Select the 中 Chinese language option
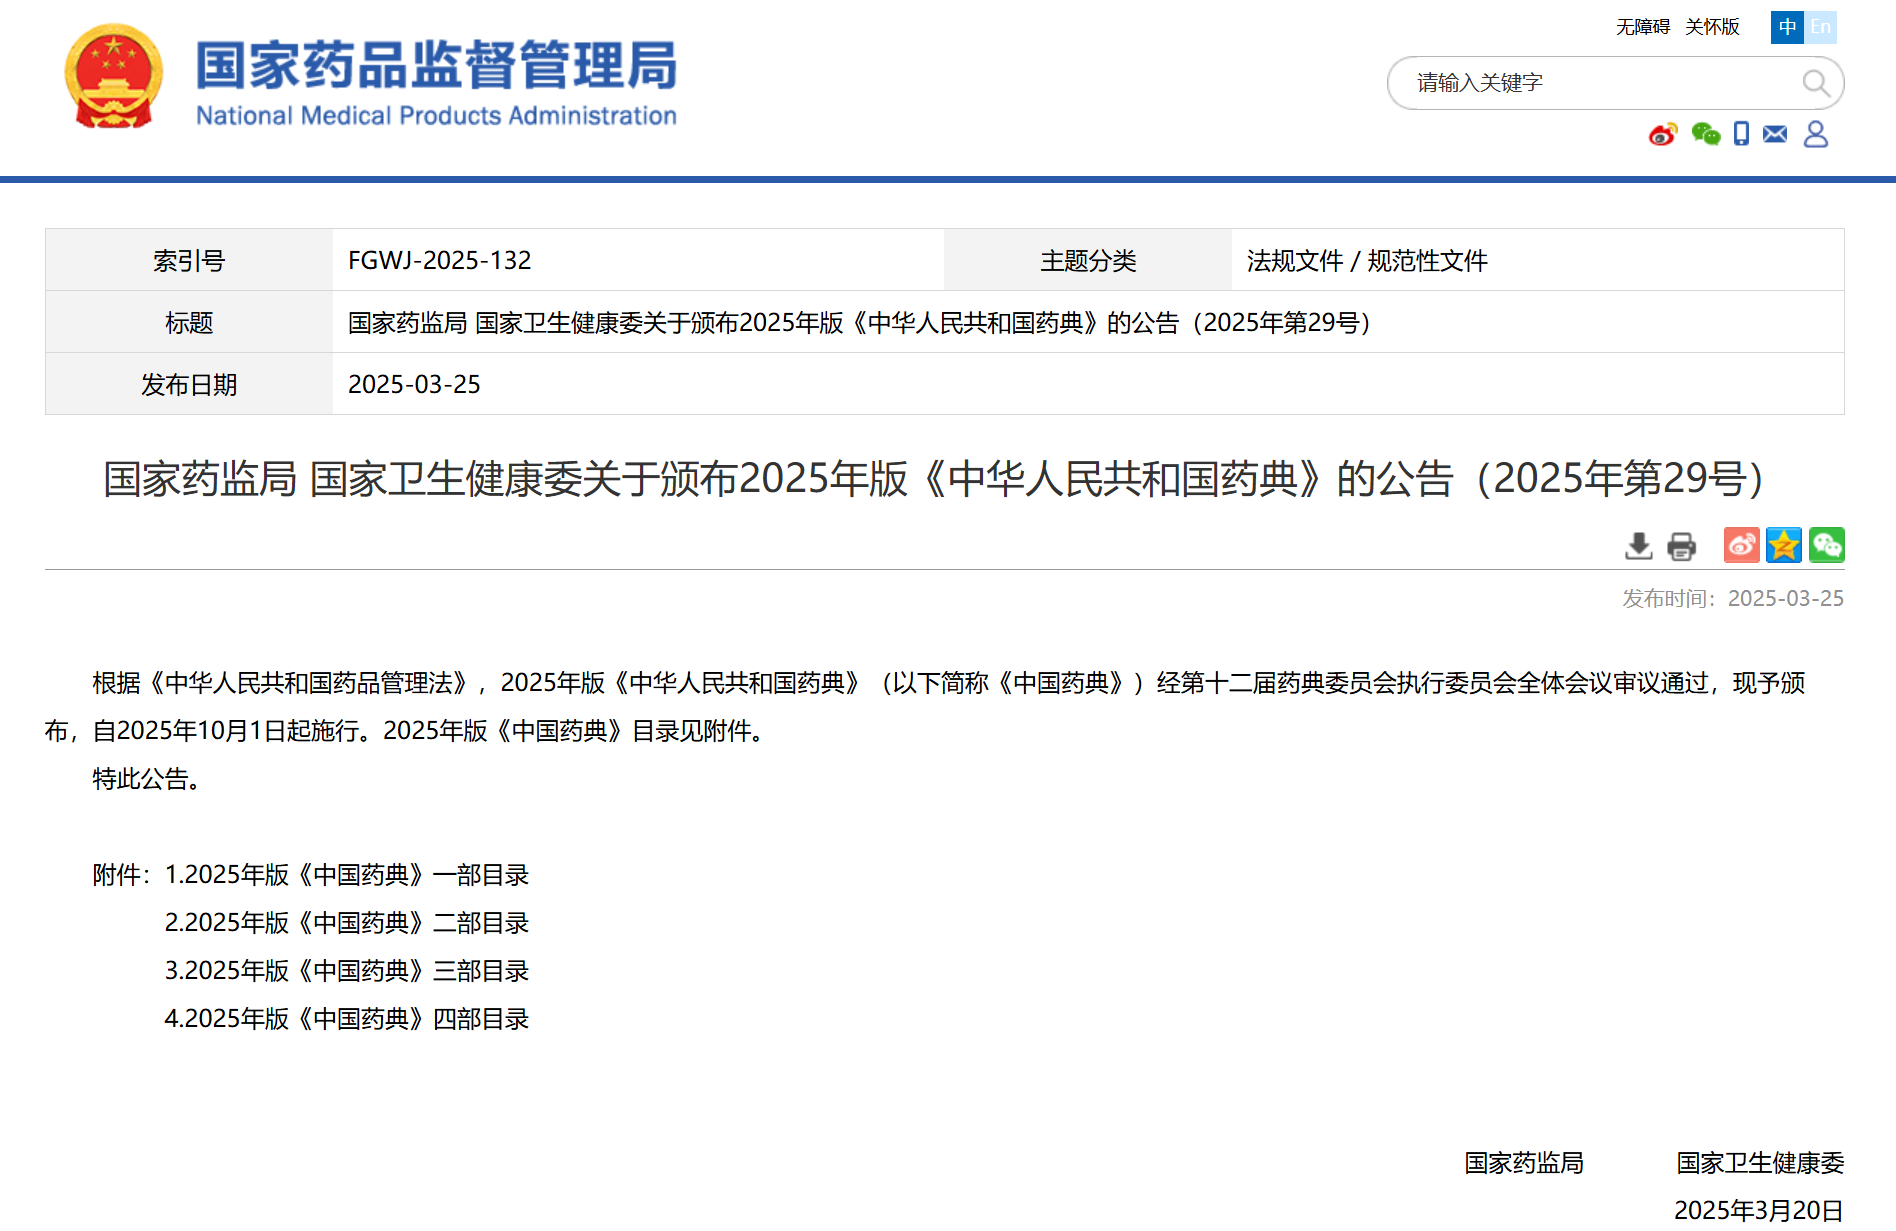The width and height of the screenshot is (1896, 1231). (x=1787, y=27)
